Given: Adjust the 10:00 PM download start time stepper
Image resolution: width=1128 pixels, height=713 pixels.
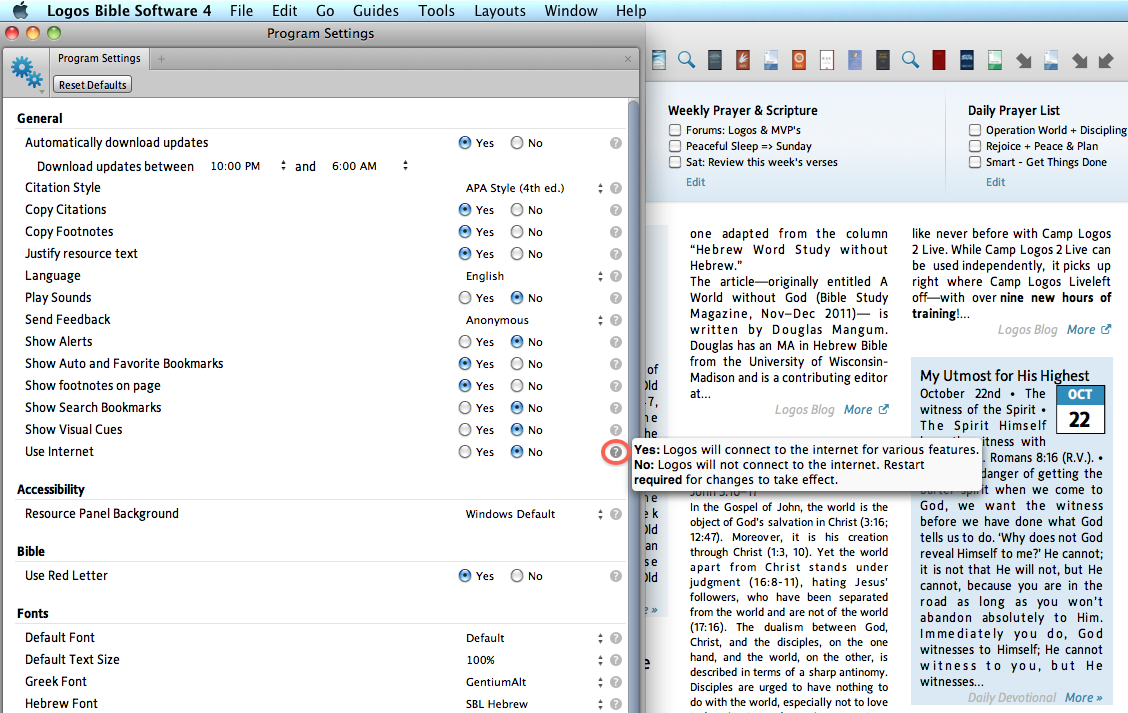Looking at the screenshot, I should (283, 165).
